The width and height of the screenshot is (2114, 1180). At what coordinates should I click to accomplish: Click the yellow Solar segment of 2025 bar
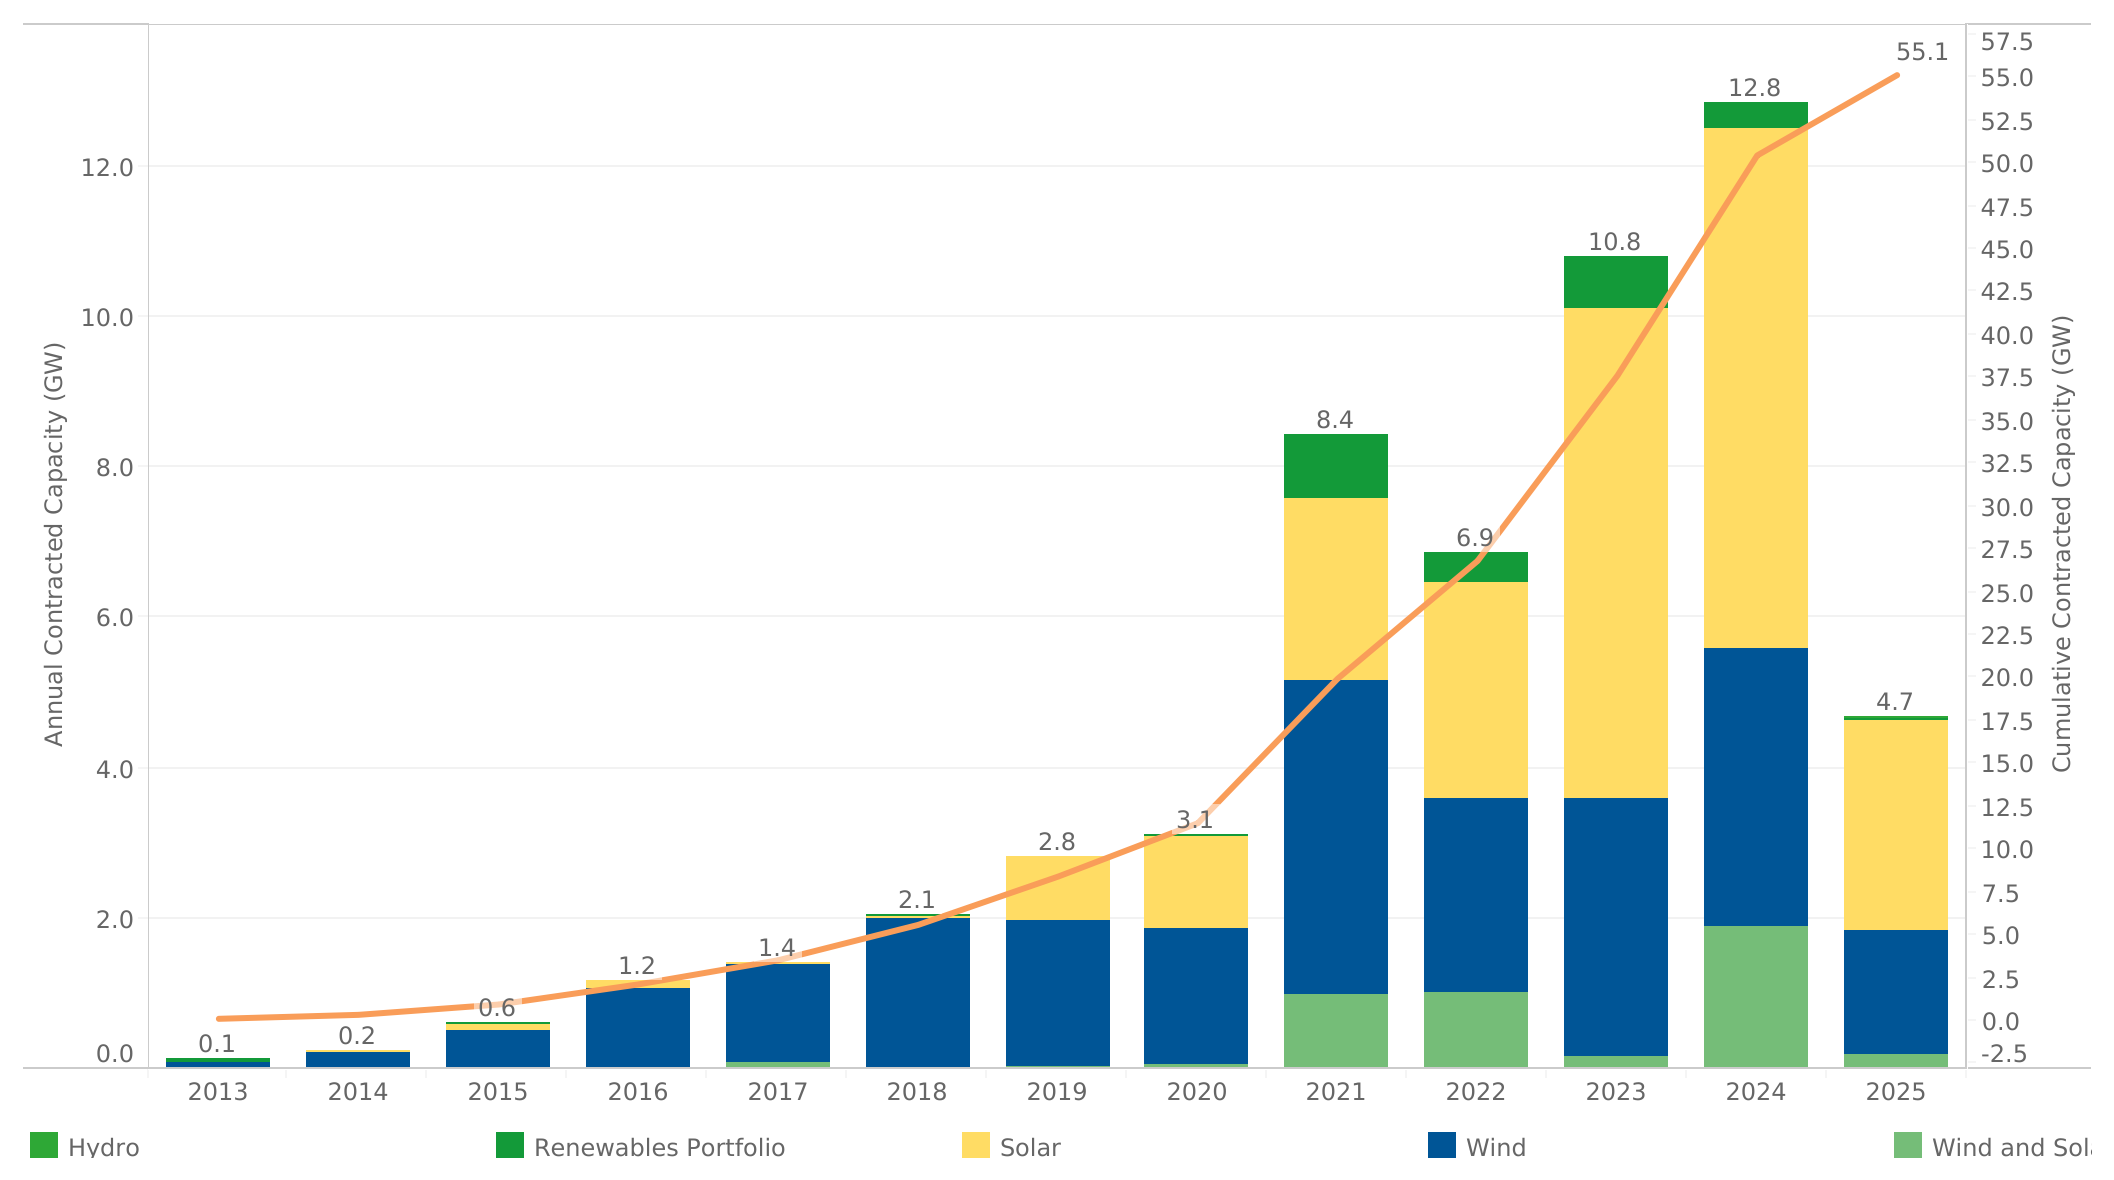[x=1895, y=825]
